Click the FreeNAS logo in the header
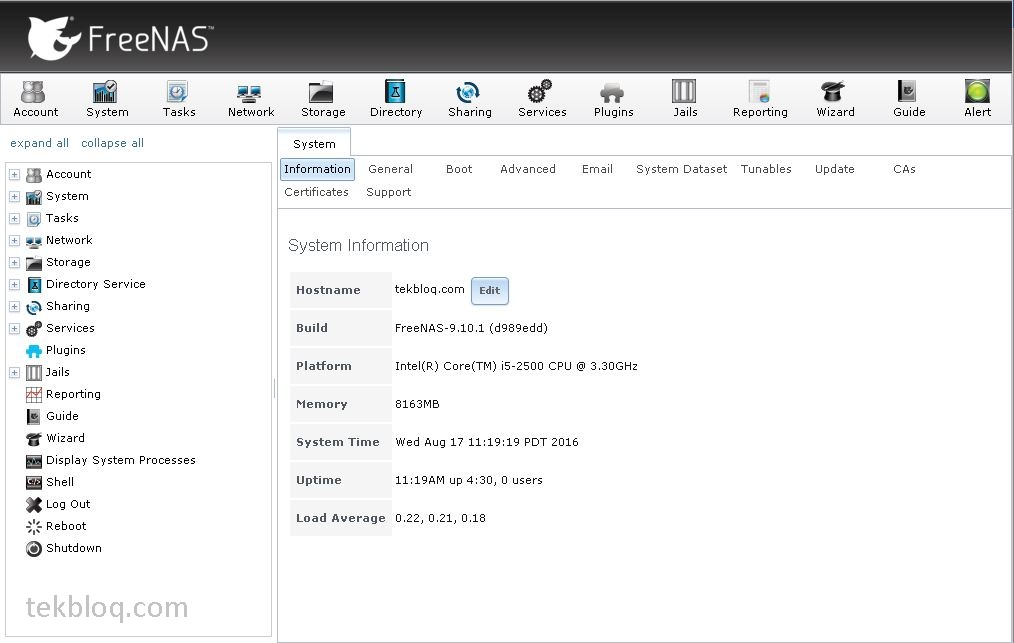The height and width of the screenshot is (643, 1014). (x=119, y=38)
